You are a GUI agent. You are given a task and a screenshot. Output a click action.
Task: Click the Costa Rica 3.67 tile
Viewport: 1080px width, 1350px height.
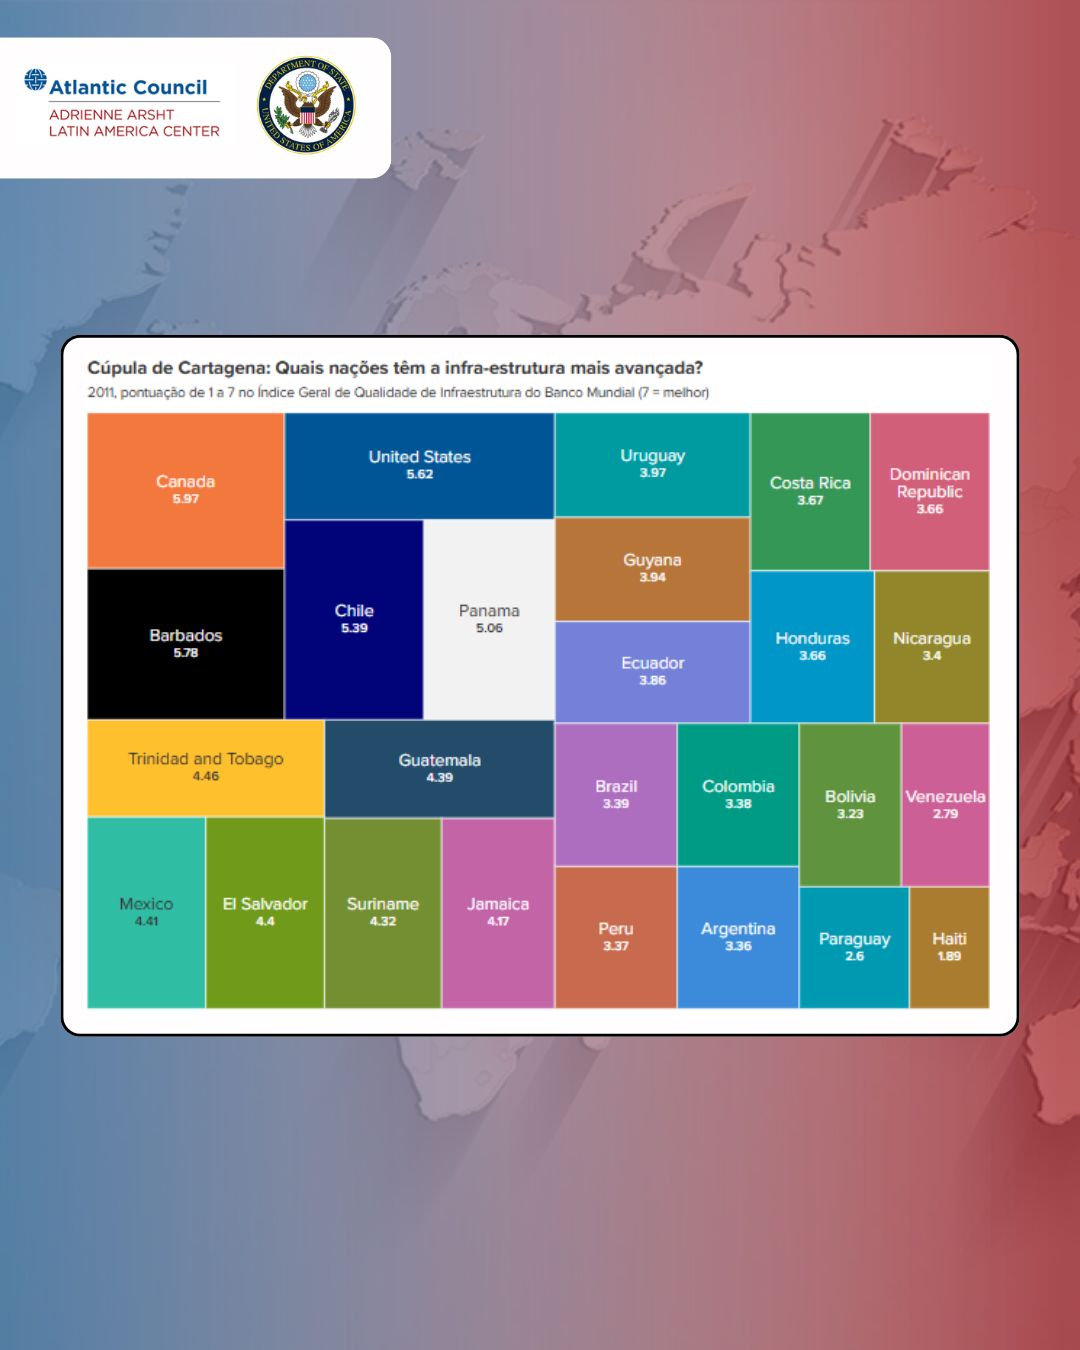click(810, 492)
